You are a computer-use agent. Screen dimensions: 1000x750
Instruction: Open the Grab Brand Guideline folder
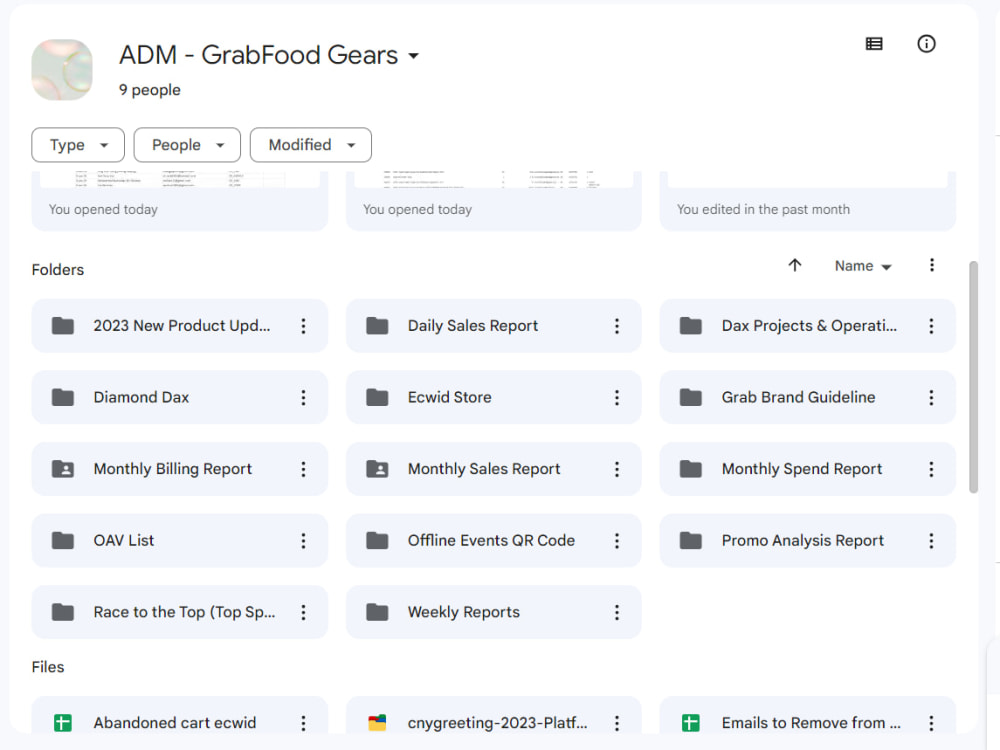807,397
